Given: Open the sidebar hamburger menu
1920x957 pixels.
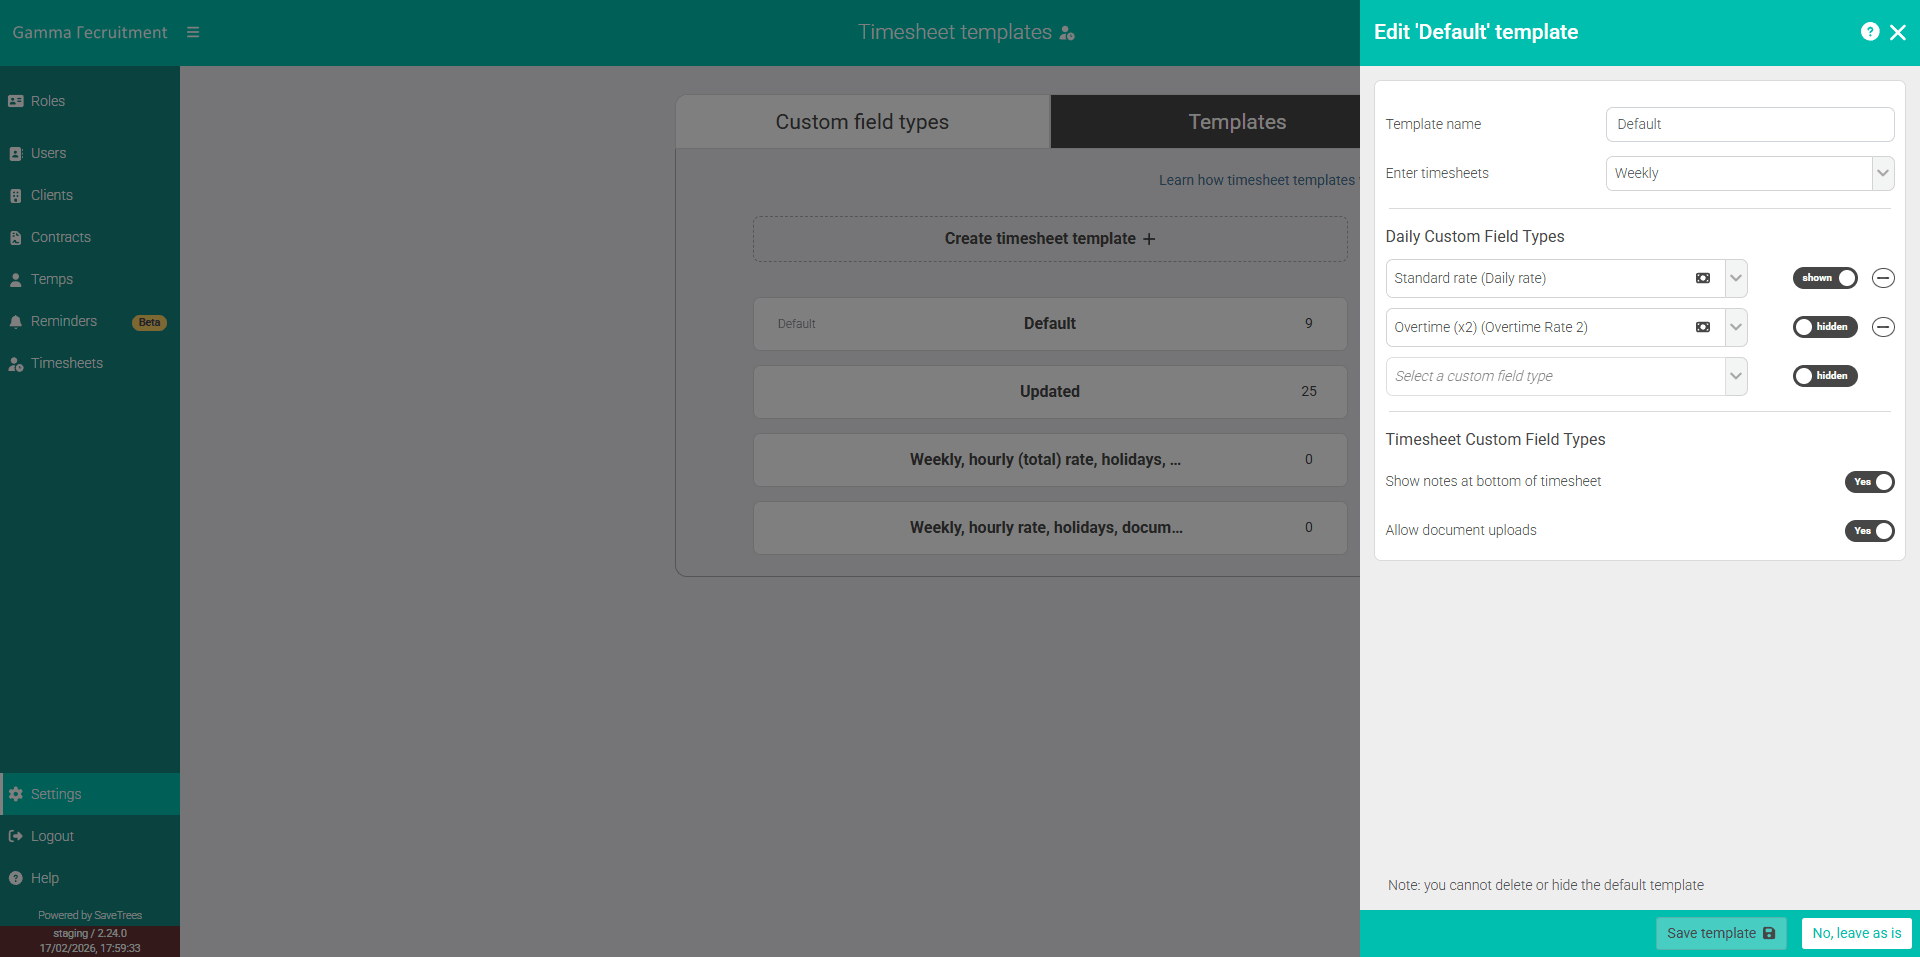Looking at the screenshot, I should 193,31.
